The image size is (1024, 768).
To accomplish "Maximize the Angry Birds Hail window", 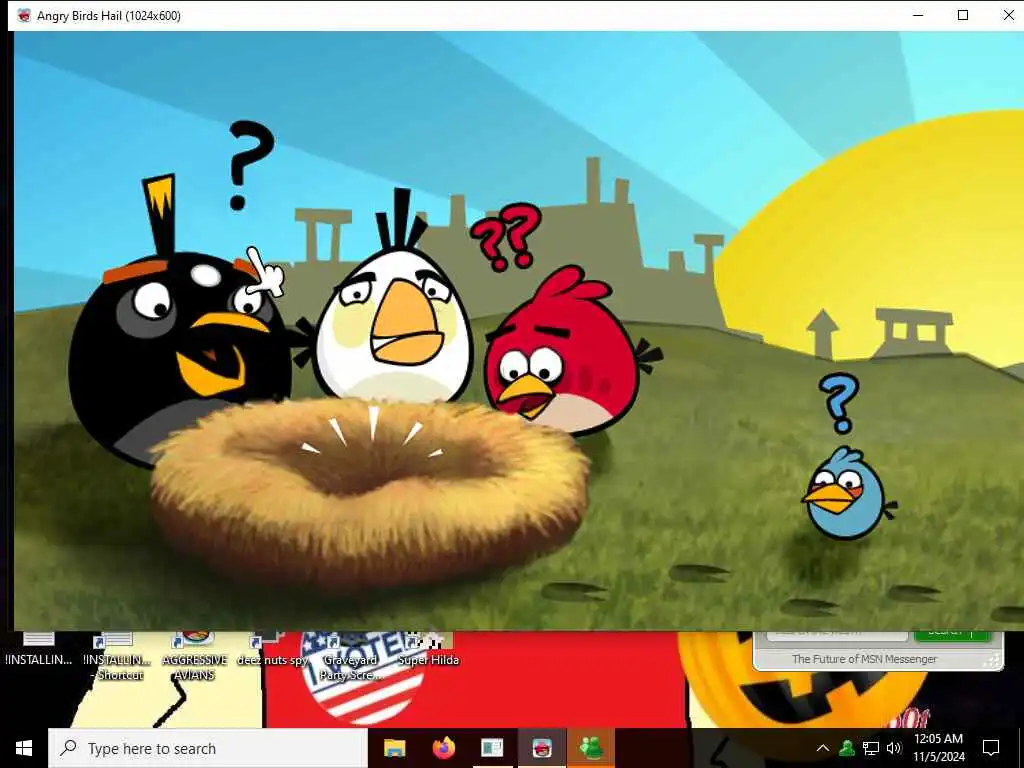I will click(x=963, y=15).
